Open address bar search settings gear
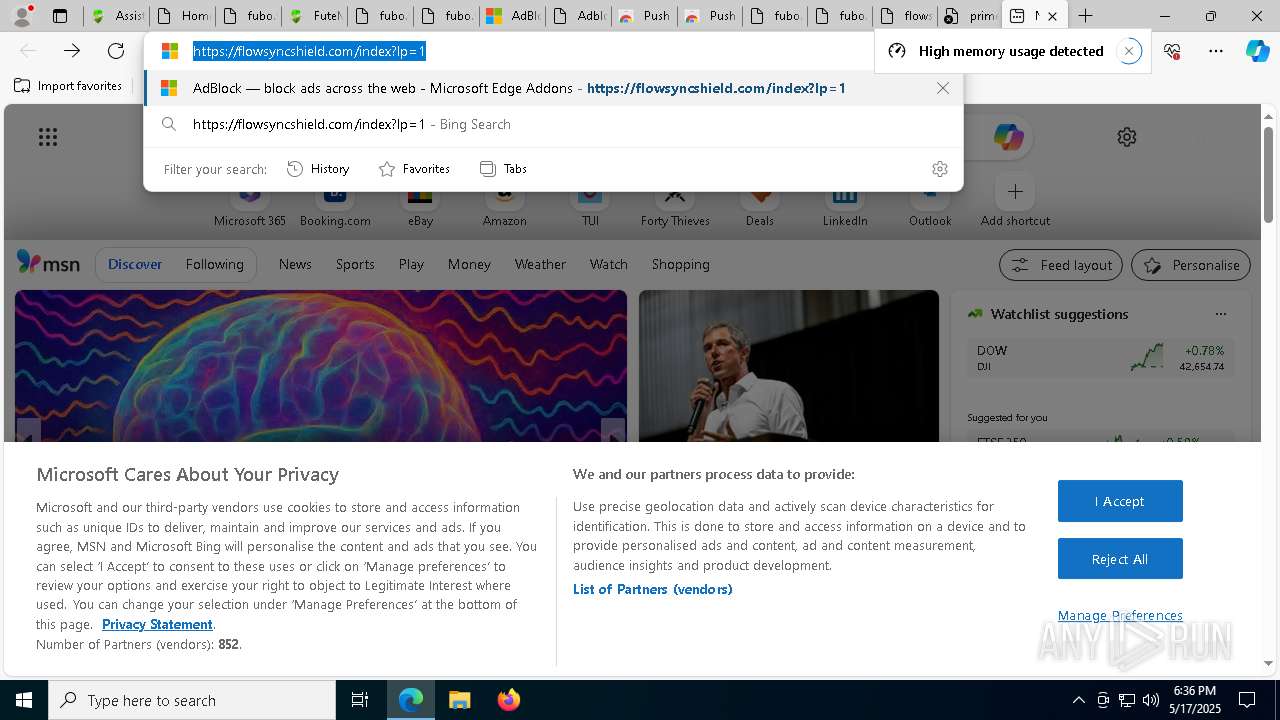Screen dimensions: 1280x720 pyautogui.click(x=939, y=169)
